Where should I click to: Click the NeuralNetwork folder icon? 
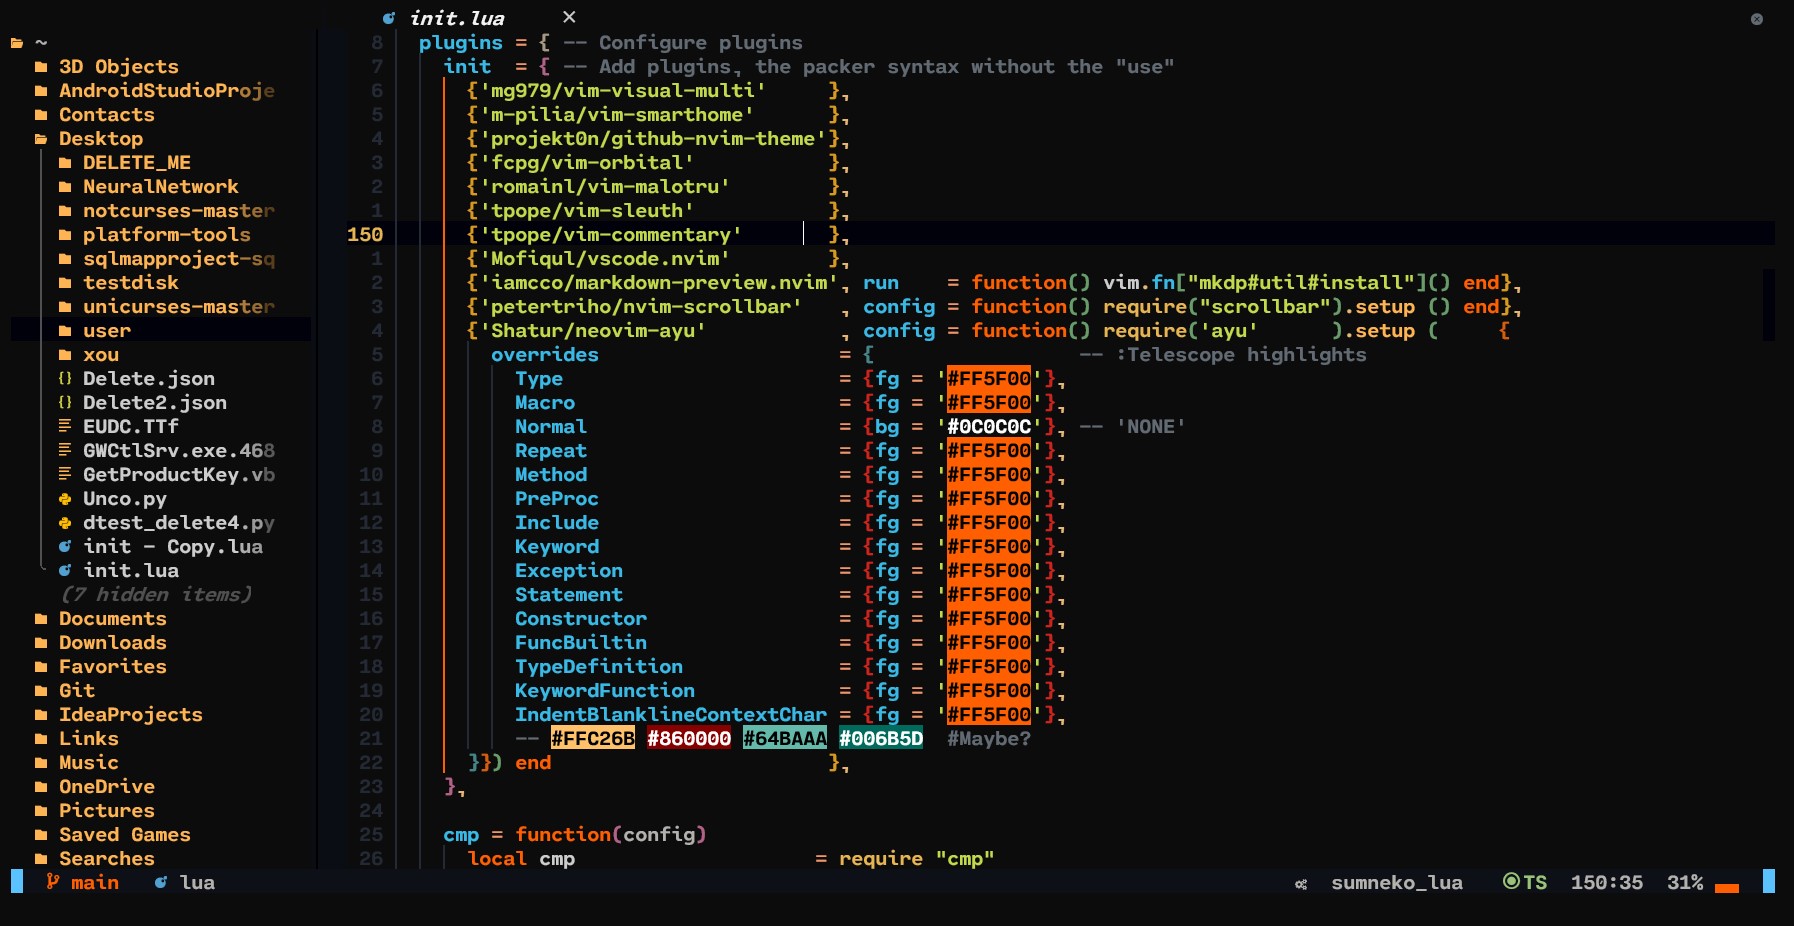coord(65,187)
